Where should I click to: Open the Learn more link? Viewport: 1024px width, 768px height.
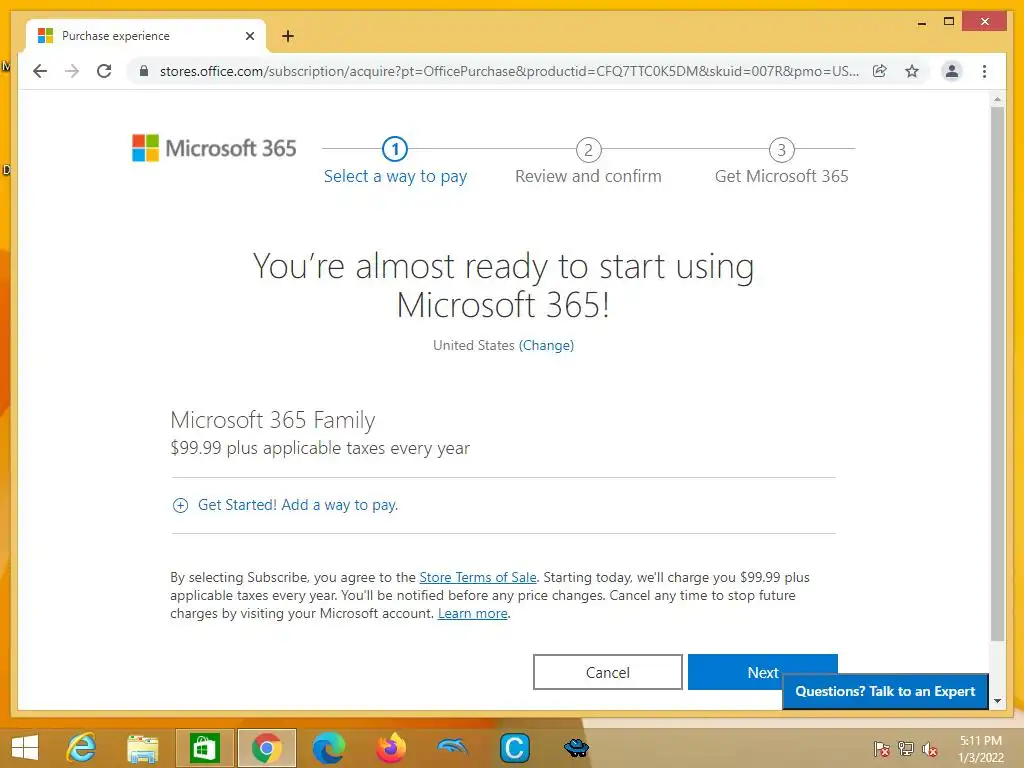click(472, 614)
